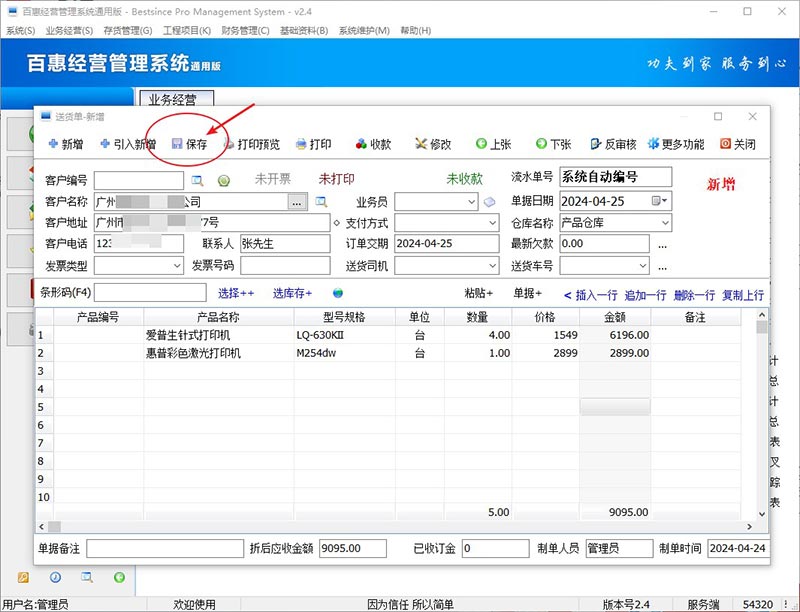800x612 pixels.
Task: Click the green back arrow icon at bottom
Action: click(119, 577)
